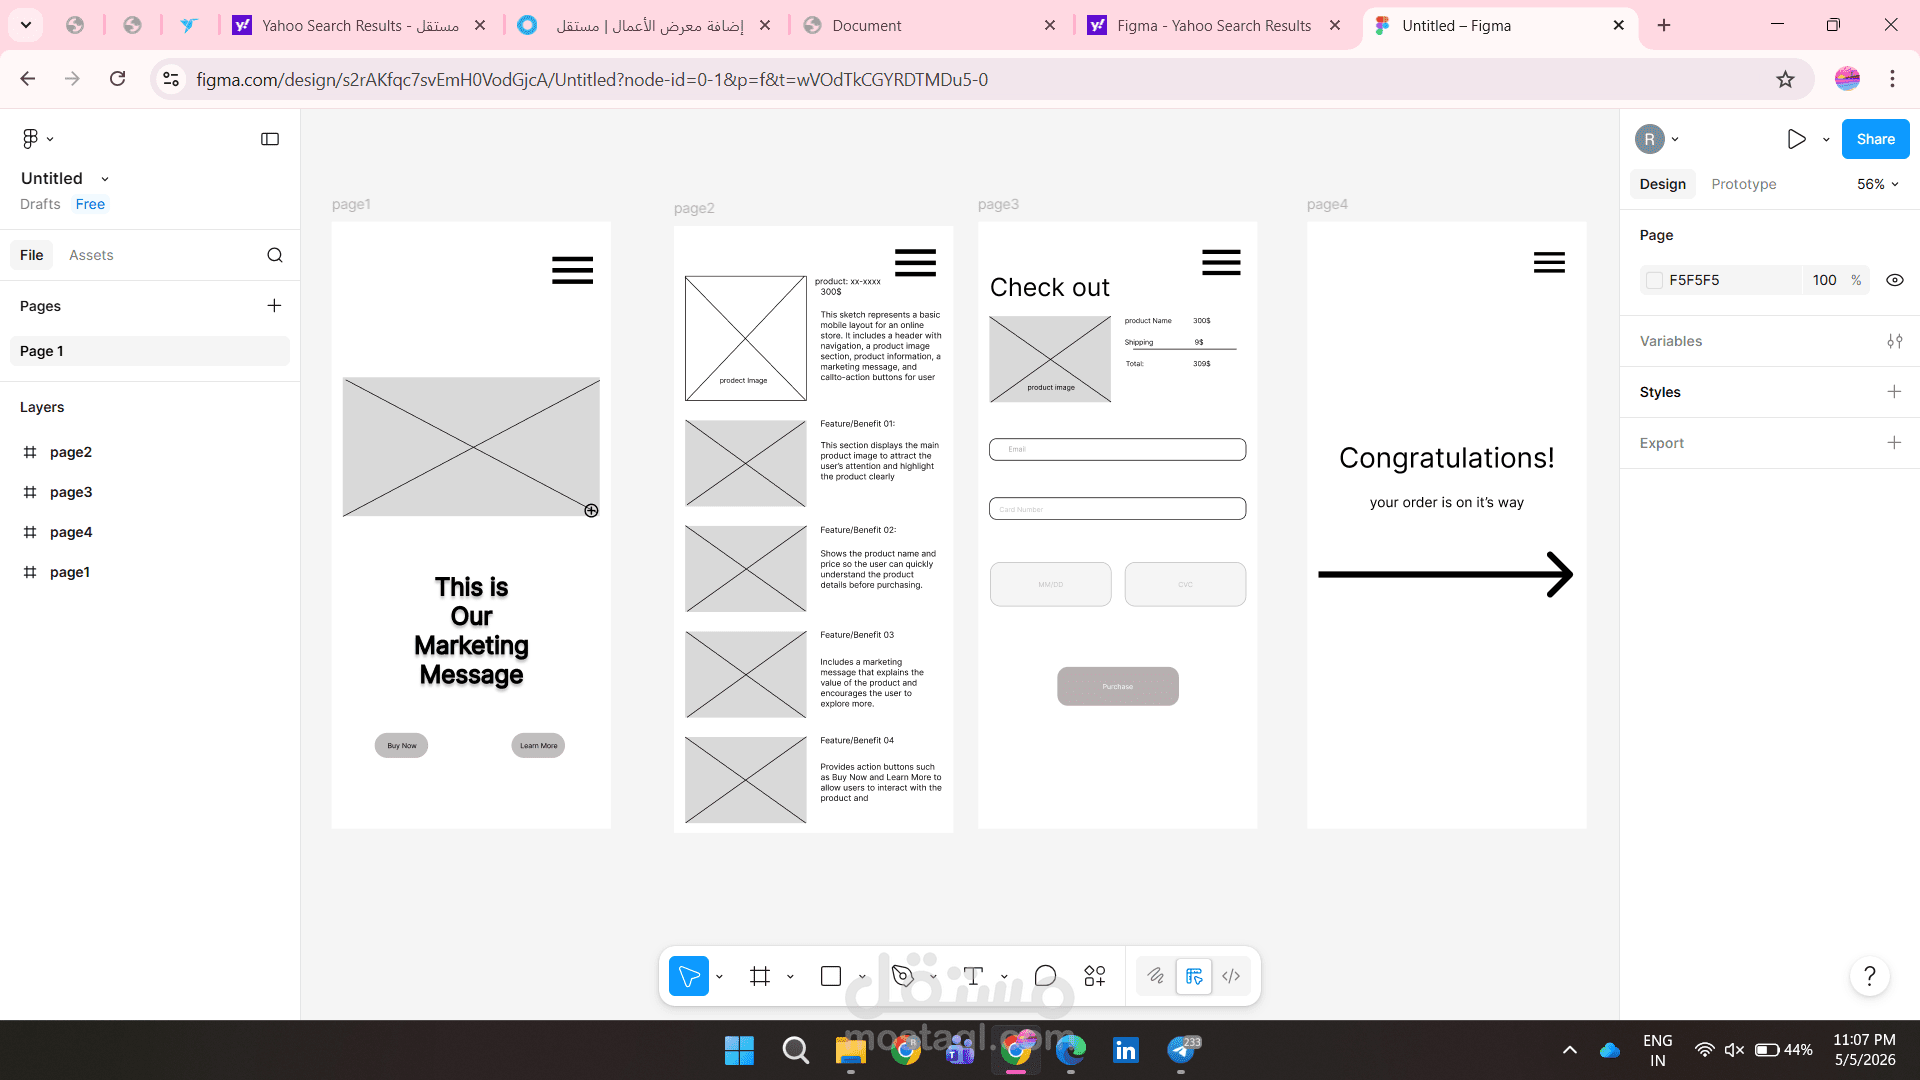1920x1080 pixels.
Task: Open Variables settings icon
Action: tap(1894, 341)
